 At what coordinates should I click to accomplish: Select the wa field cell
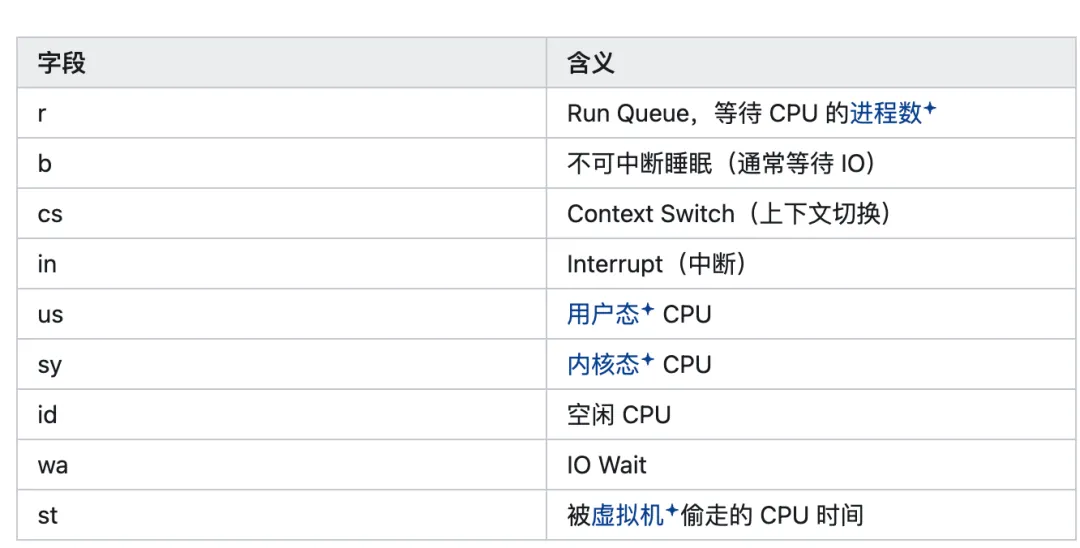[282, 465]
